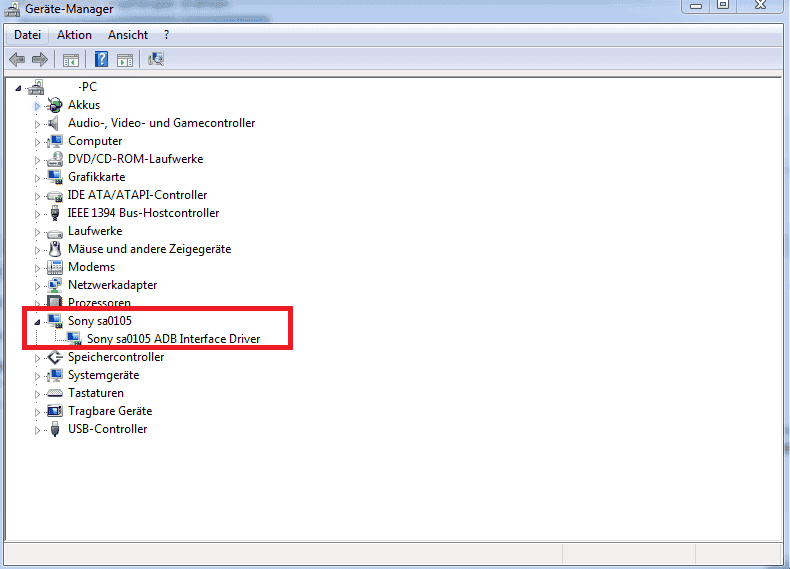
Task: Click the show/hide action pane icon
Action: 125,60
